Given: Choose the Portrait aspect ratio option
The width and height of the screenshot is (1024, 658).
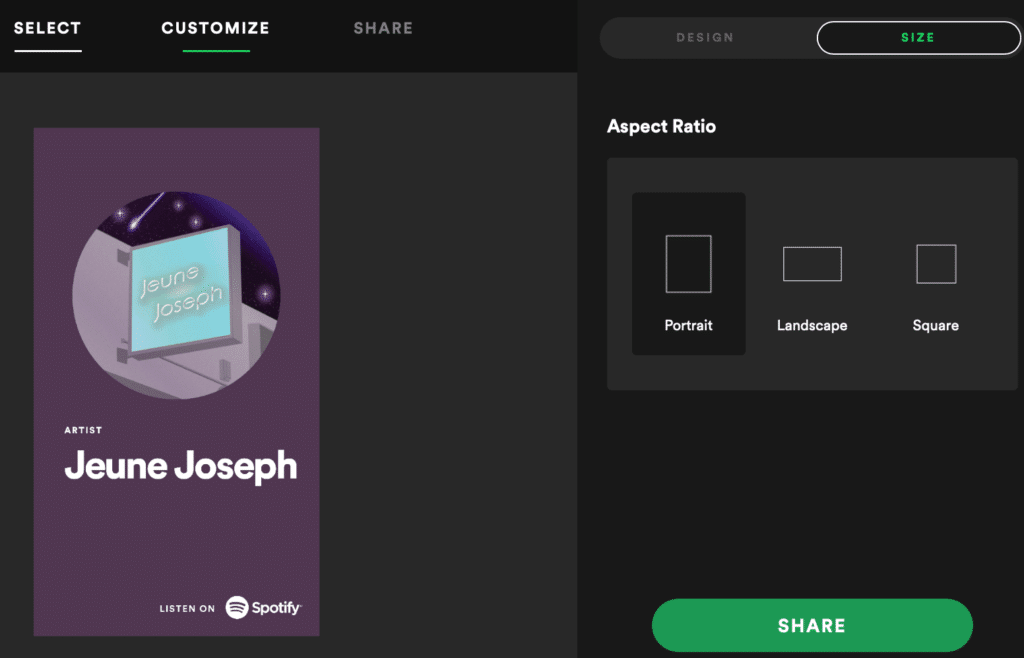Looking at the screenshot, I should coord(688,274).
